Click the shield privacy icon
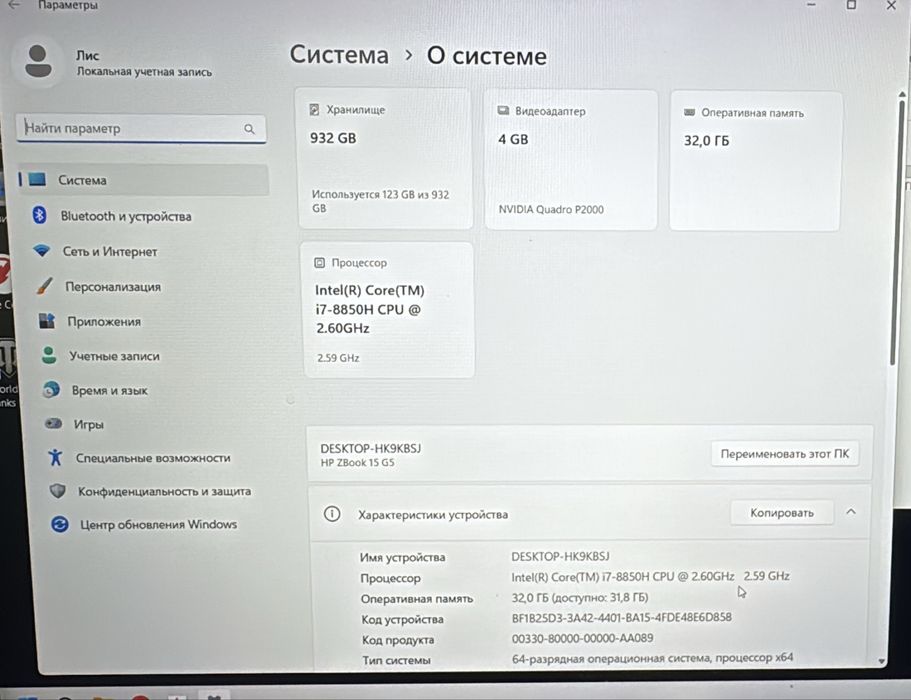 click(58, 491)
